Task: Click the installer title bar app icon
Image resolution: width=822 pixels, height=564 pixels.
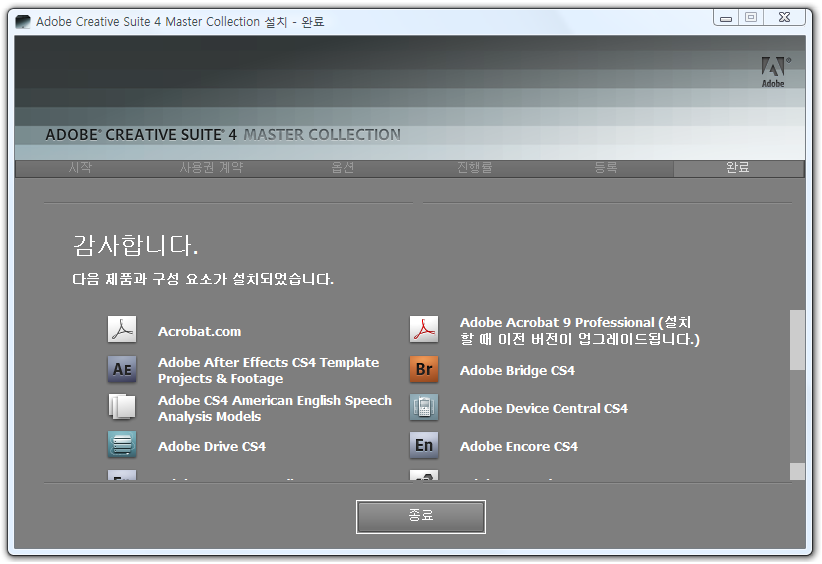Action: point(23,21)
